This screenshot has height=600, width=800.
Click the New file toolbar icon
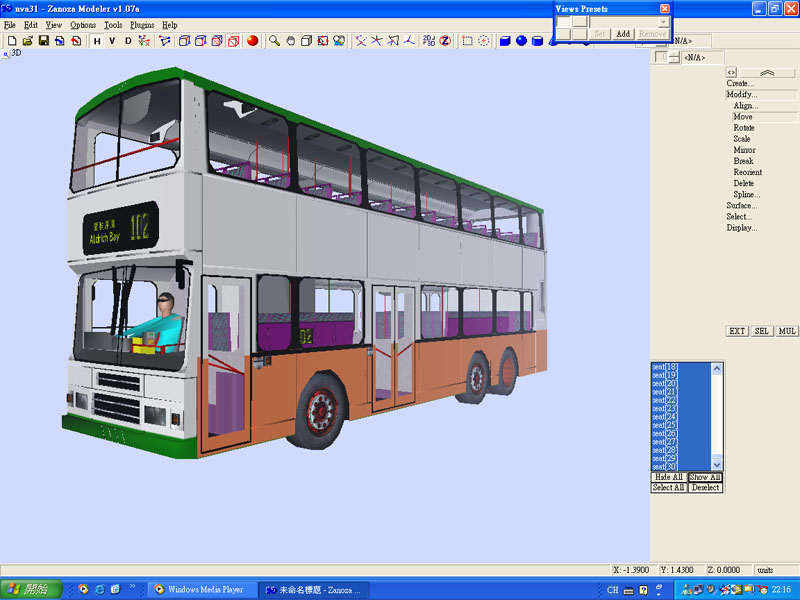pos(11,41)
